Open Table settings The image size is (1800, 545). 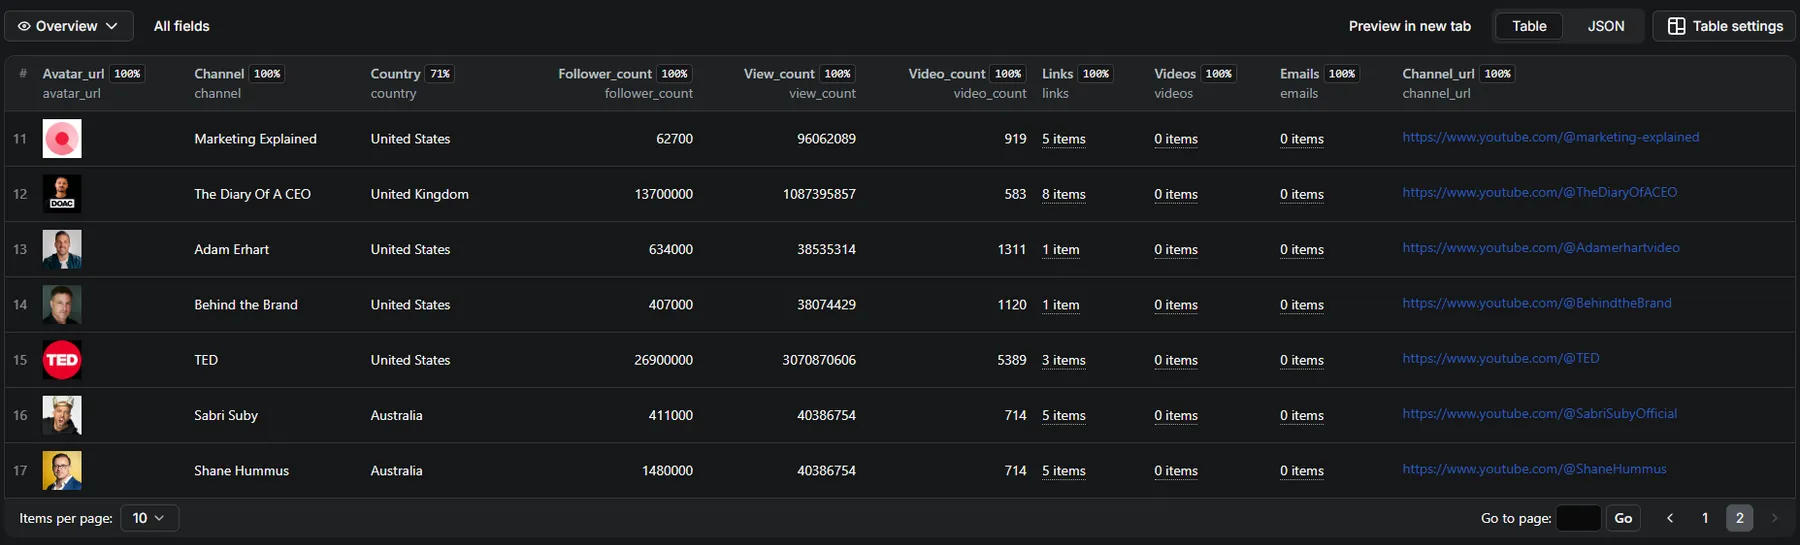point(1725,26)
